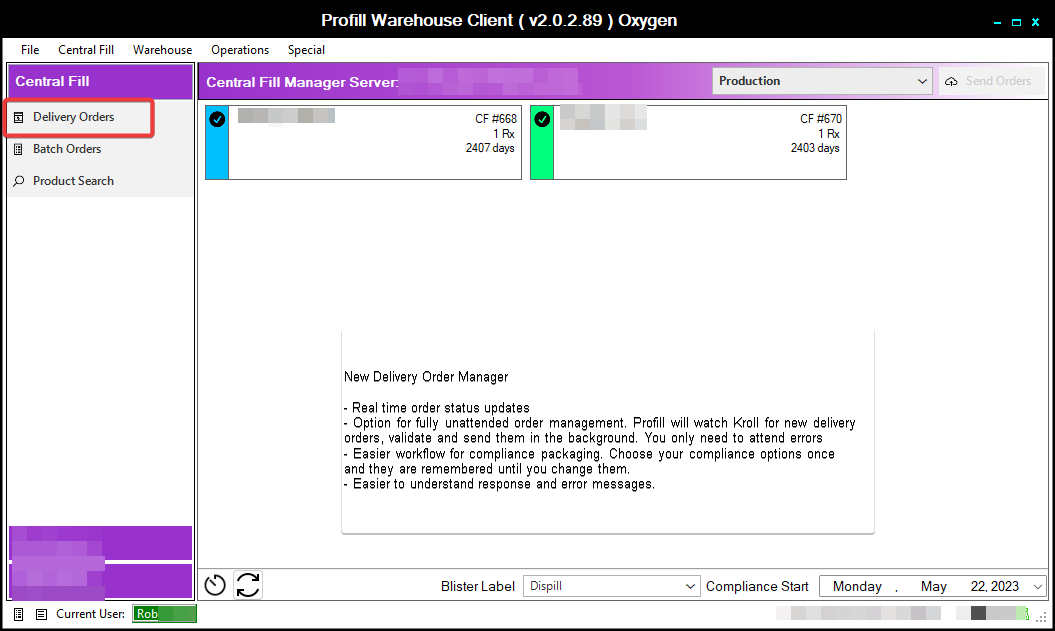Click the 22, 2023 date portion
1055x631 pixels.
(x=994, y=587)
